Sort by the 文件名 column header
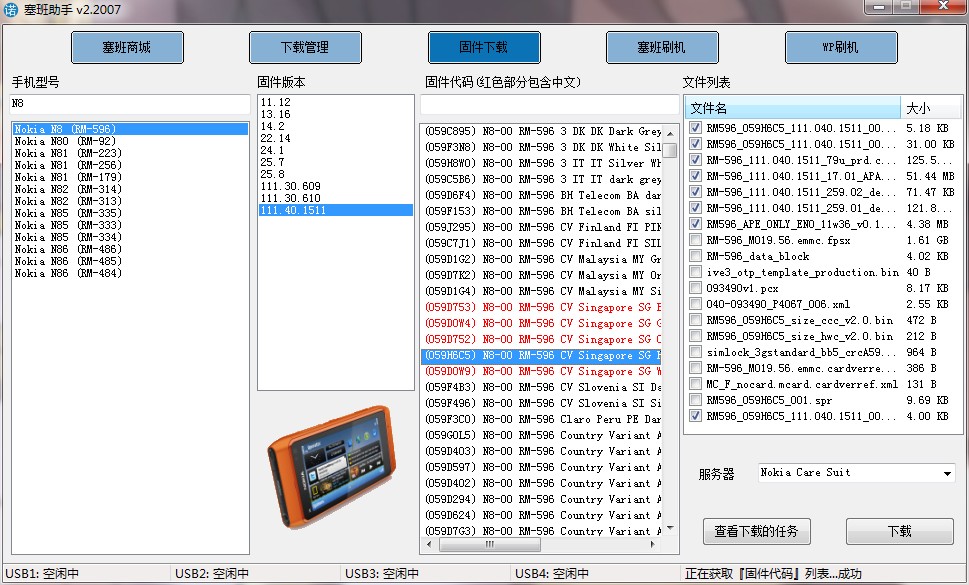 click(x=793, y=108)
